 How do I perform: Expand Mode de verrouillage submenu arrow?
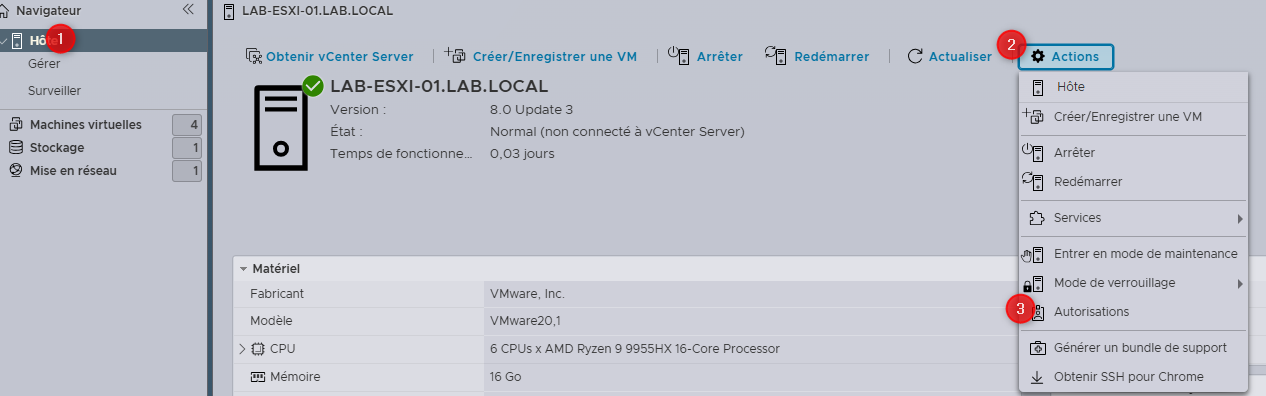click(1240, 283)
